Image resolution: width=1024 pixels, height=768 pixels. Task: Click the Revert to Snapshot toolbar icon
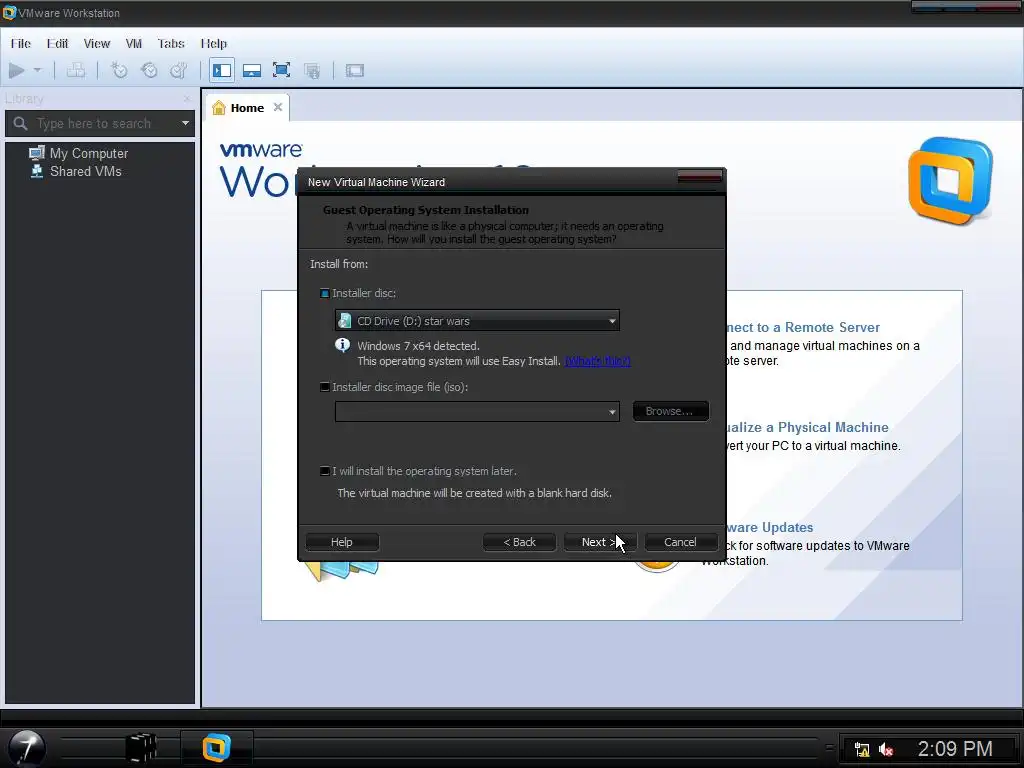pyautogui.click(x=149, y=70)
